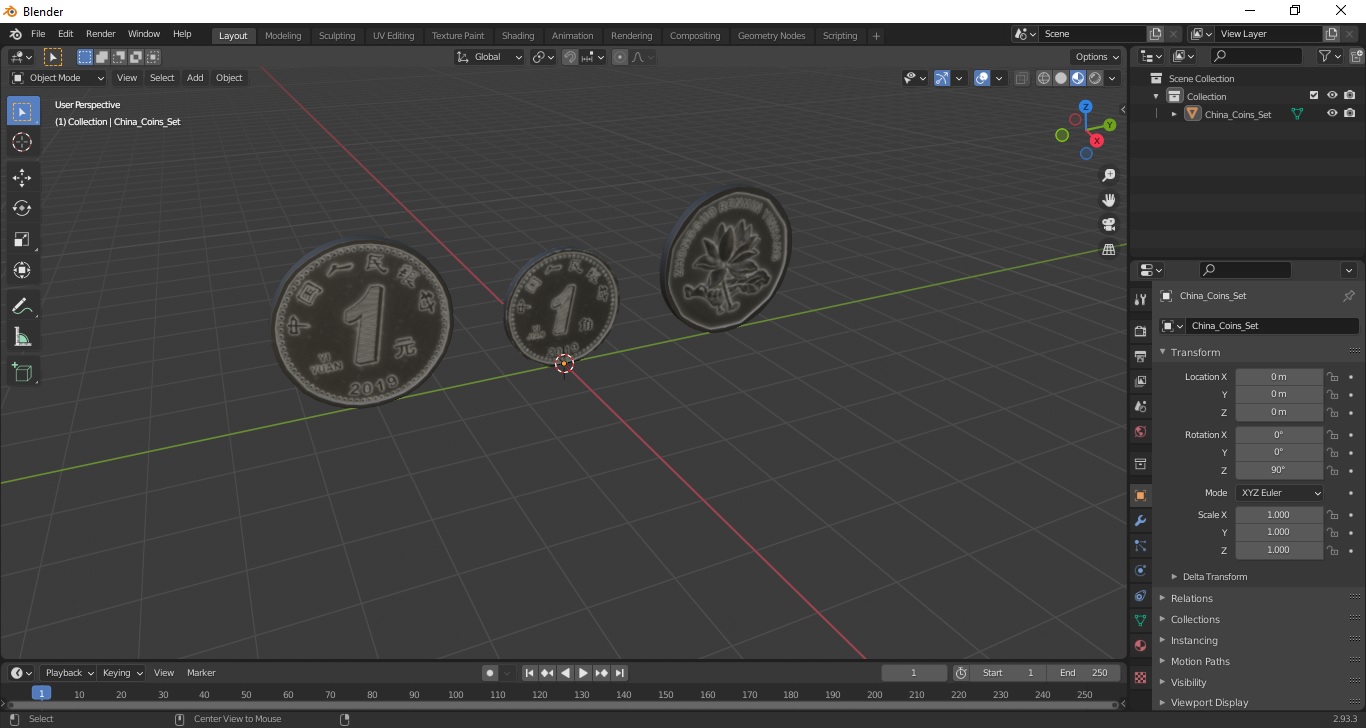Hide China_Coins_Set in viewport via eye icon
1366x728 pixels.
tap(1332, 114)
